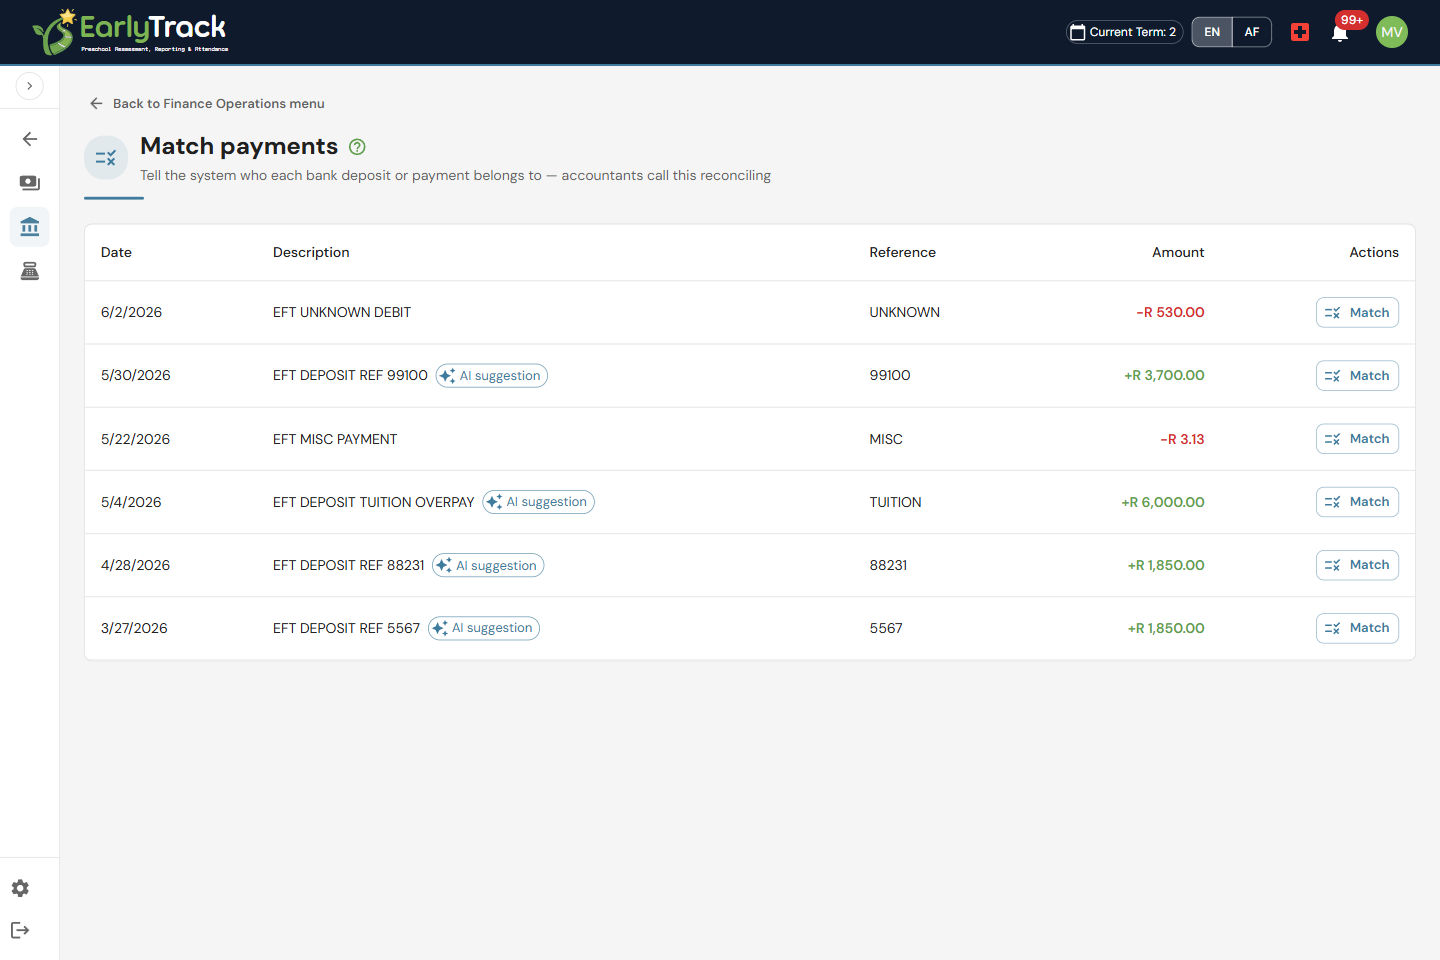Image resolution: width=1440 pixels, height=960 pixels.
Task: Click the +R 3,700.00 amount
Action: [1164, 375]
